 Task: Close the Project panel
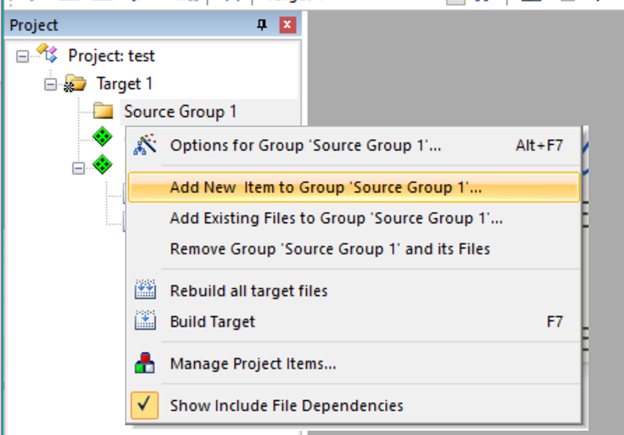[x=287, y=25]
